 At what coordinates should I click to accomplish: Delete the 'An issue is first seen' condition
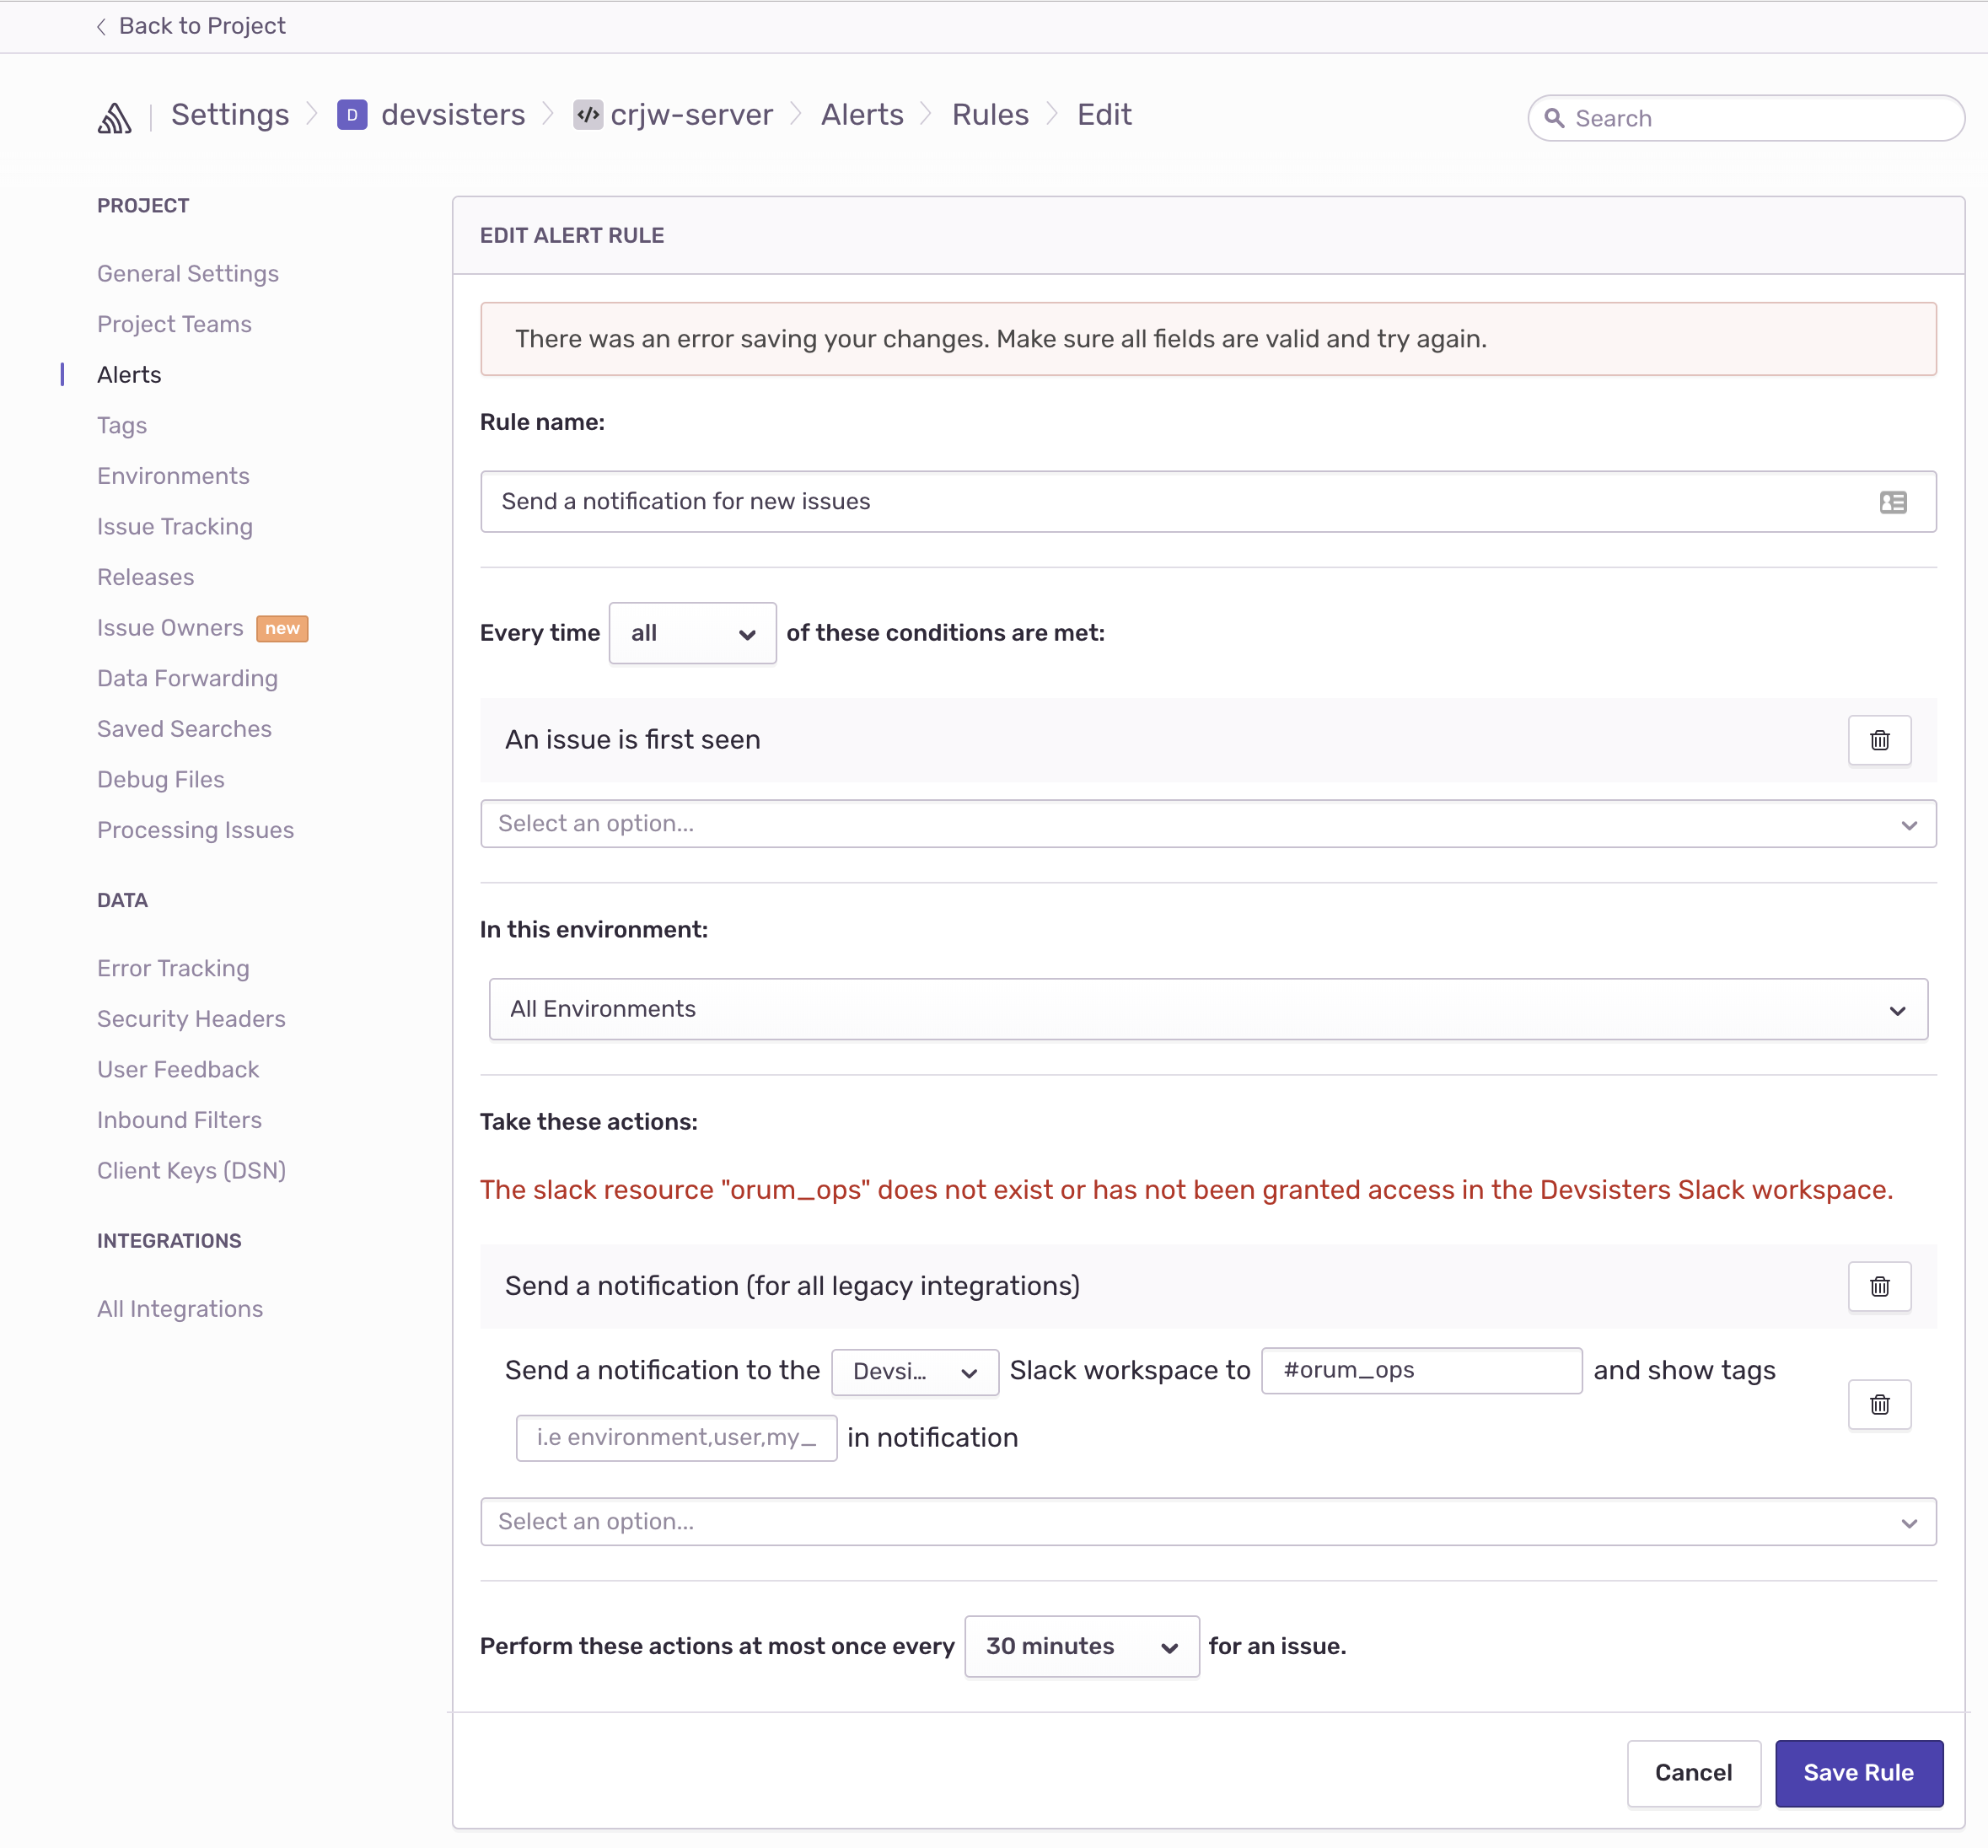[1879, 740]
